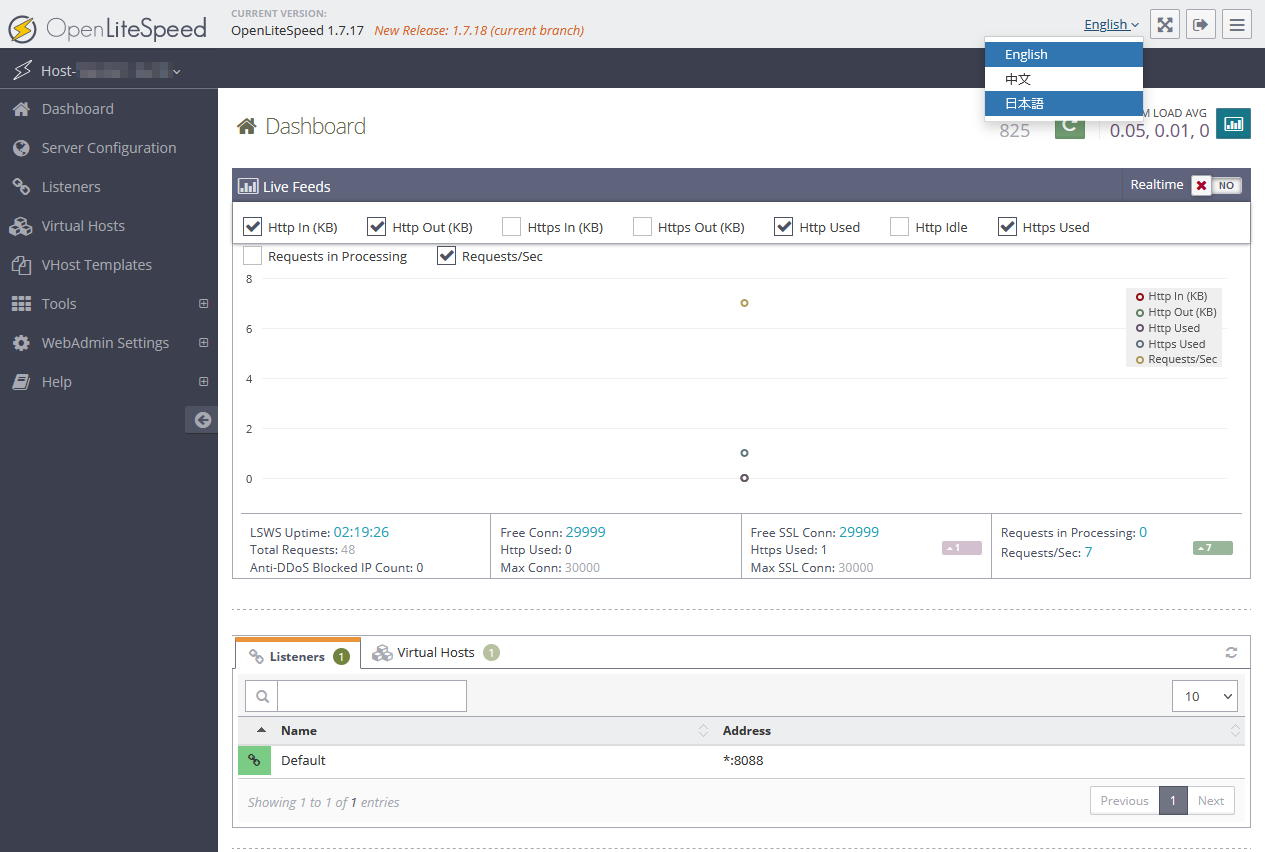Uncheck the Requests/Sec checkbox

447,256
